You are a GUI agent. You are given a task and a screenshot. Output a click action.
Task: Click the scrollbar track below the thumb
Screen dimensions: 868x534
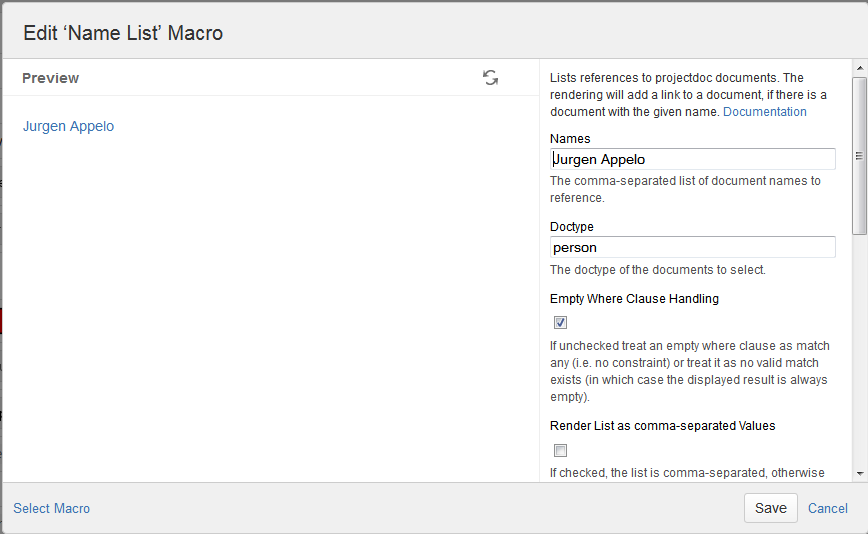[858, 350]
